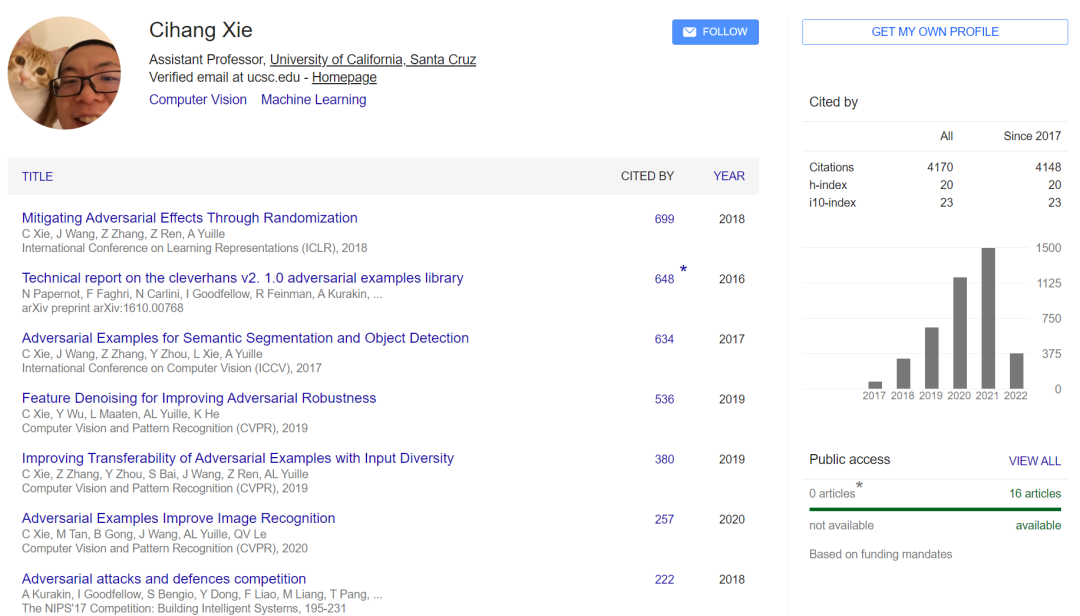The width and height of the screenshot is (1080, 616).
Task: Sort publications by Cited By column
Action: [647, 176]
